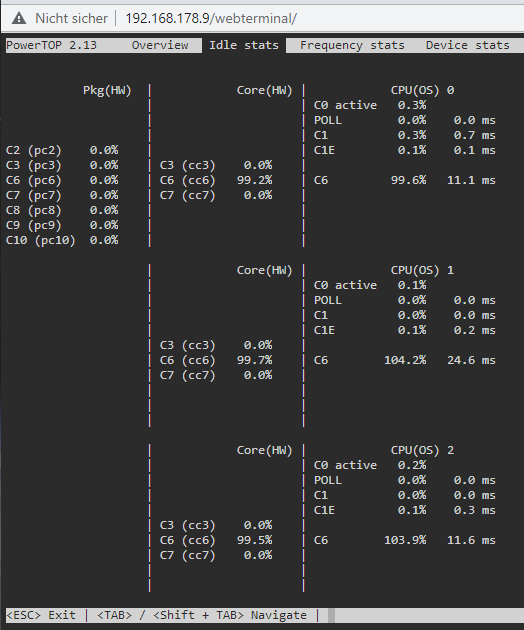The width and height of the screenshot is (524, 630).
Task: Click the C1E row showing 0.3 ms
Action: click(405, 510)
